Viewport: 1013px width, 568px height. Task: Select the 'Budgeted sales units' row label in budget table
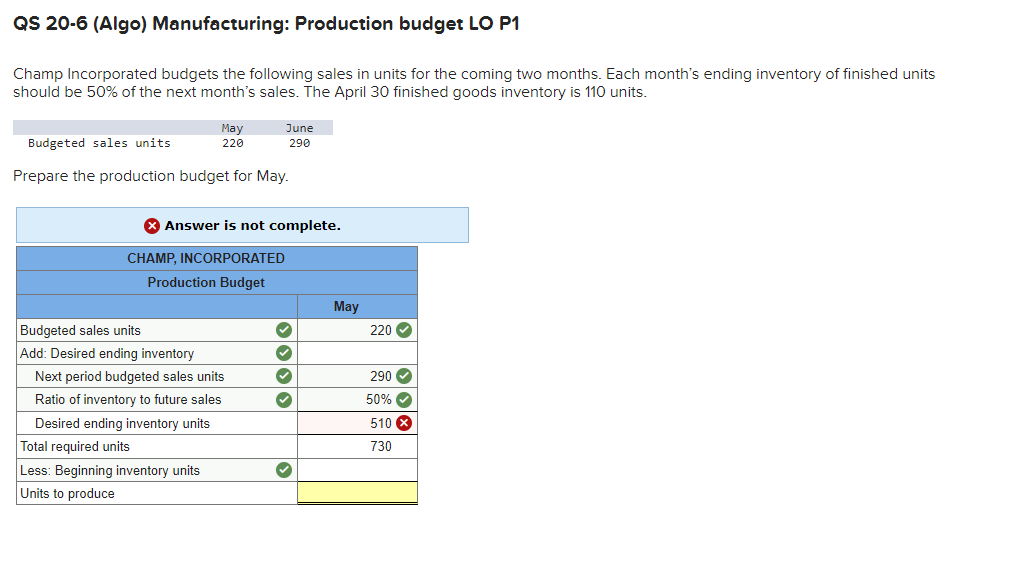pos(80,330)
